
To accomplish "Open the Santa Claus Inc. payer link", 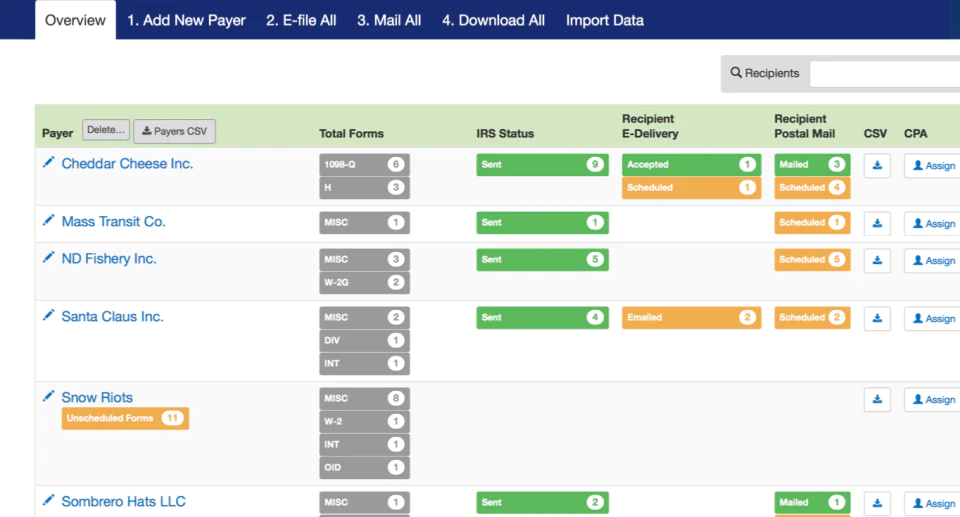I will (x=112, y=317).
